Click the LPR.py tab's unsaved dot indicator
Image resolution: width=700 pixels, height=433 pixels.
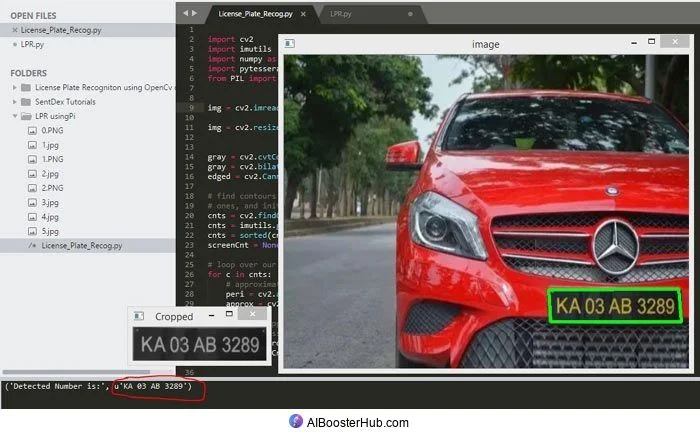click(410, 14)
